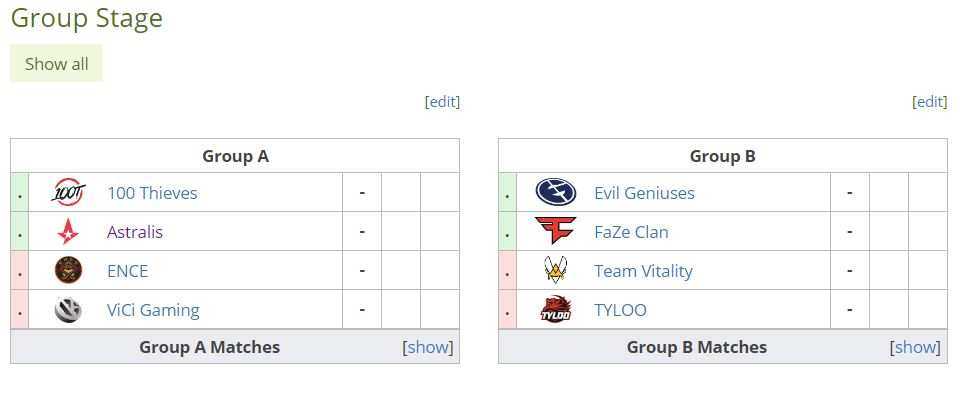This screenshot has width=980, height=400.
Task: Go to the ENCE team page
Action: 127,271
